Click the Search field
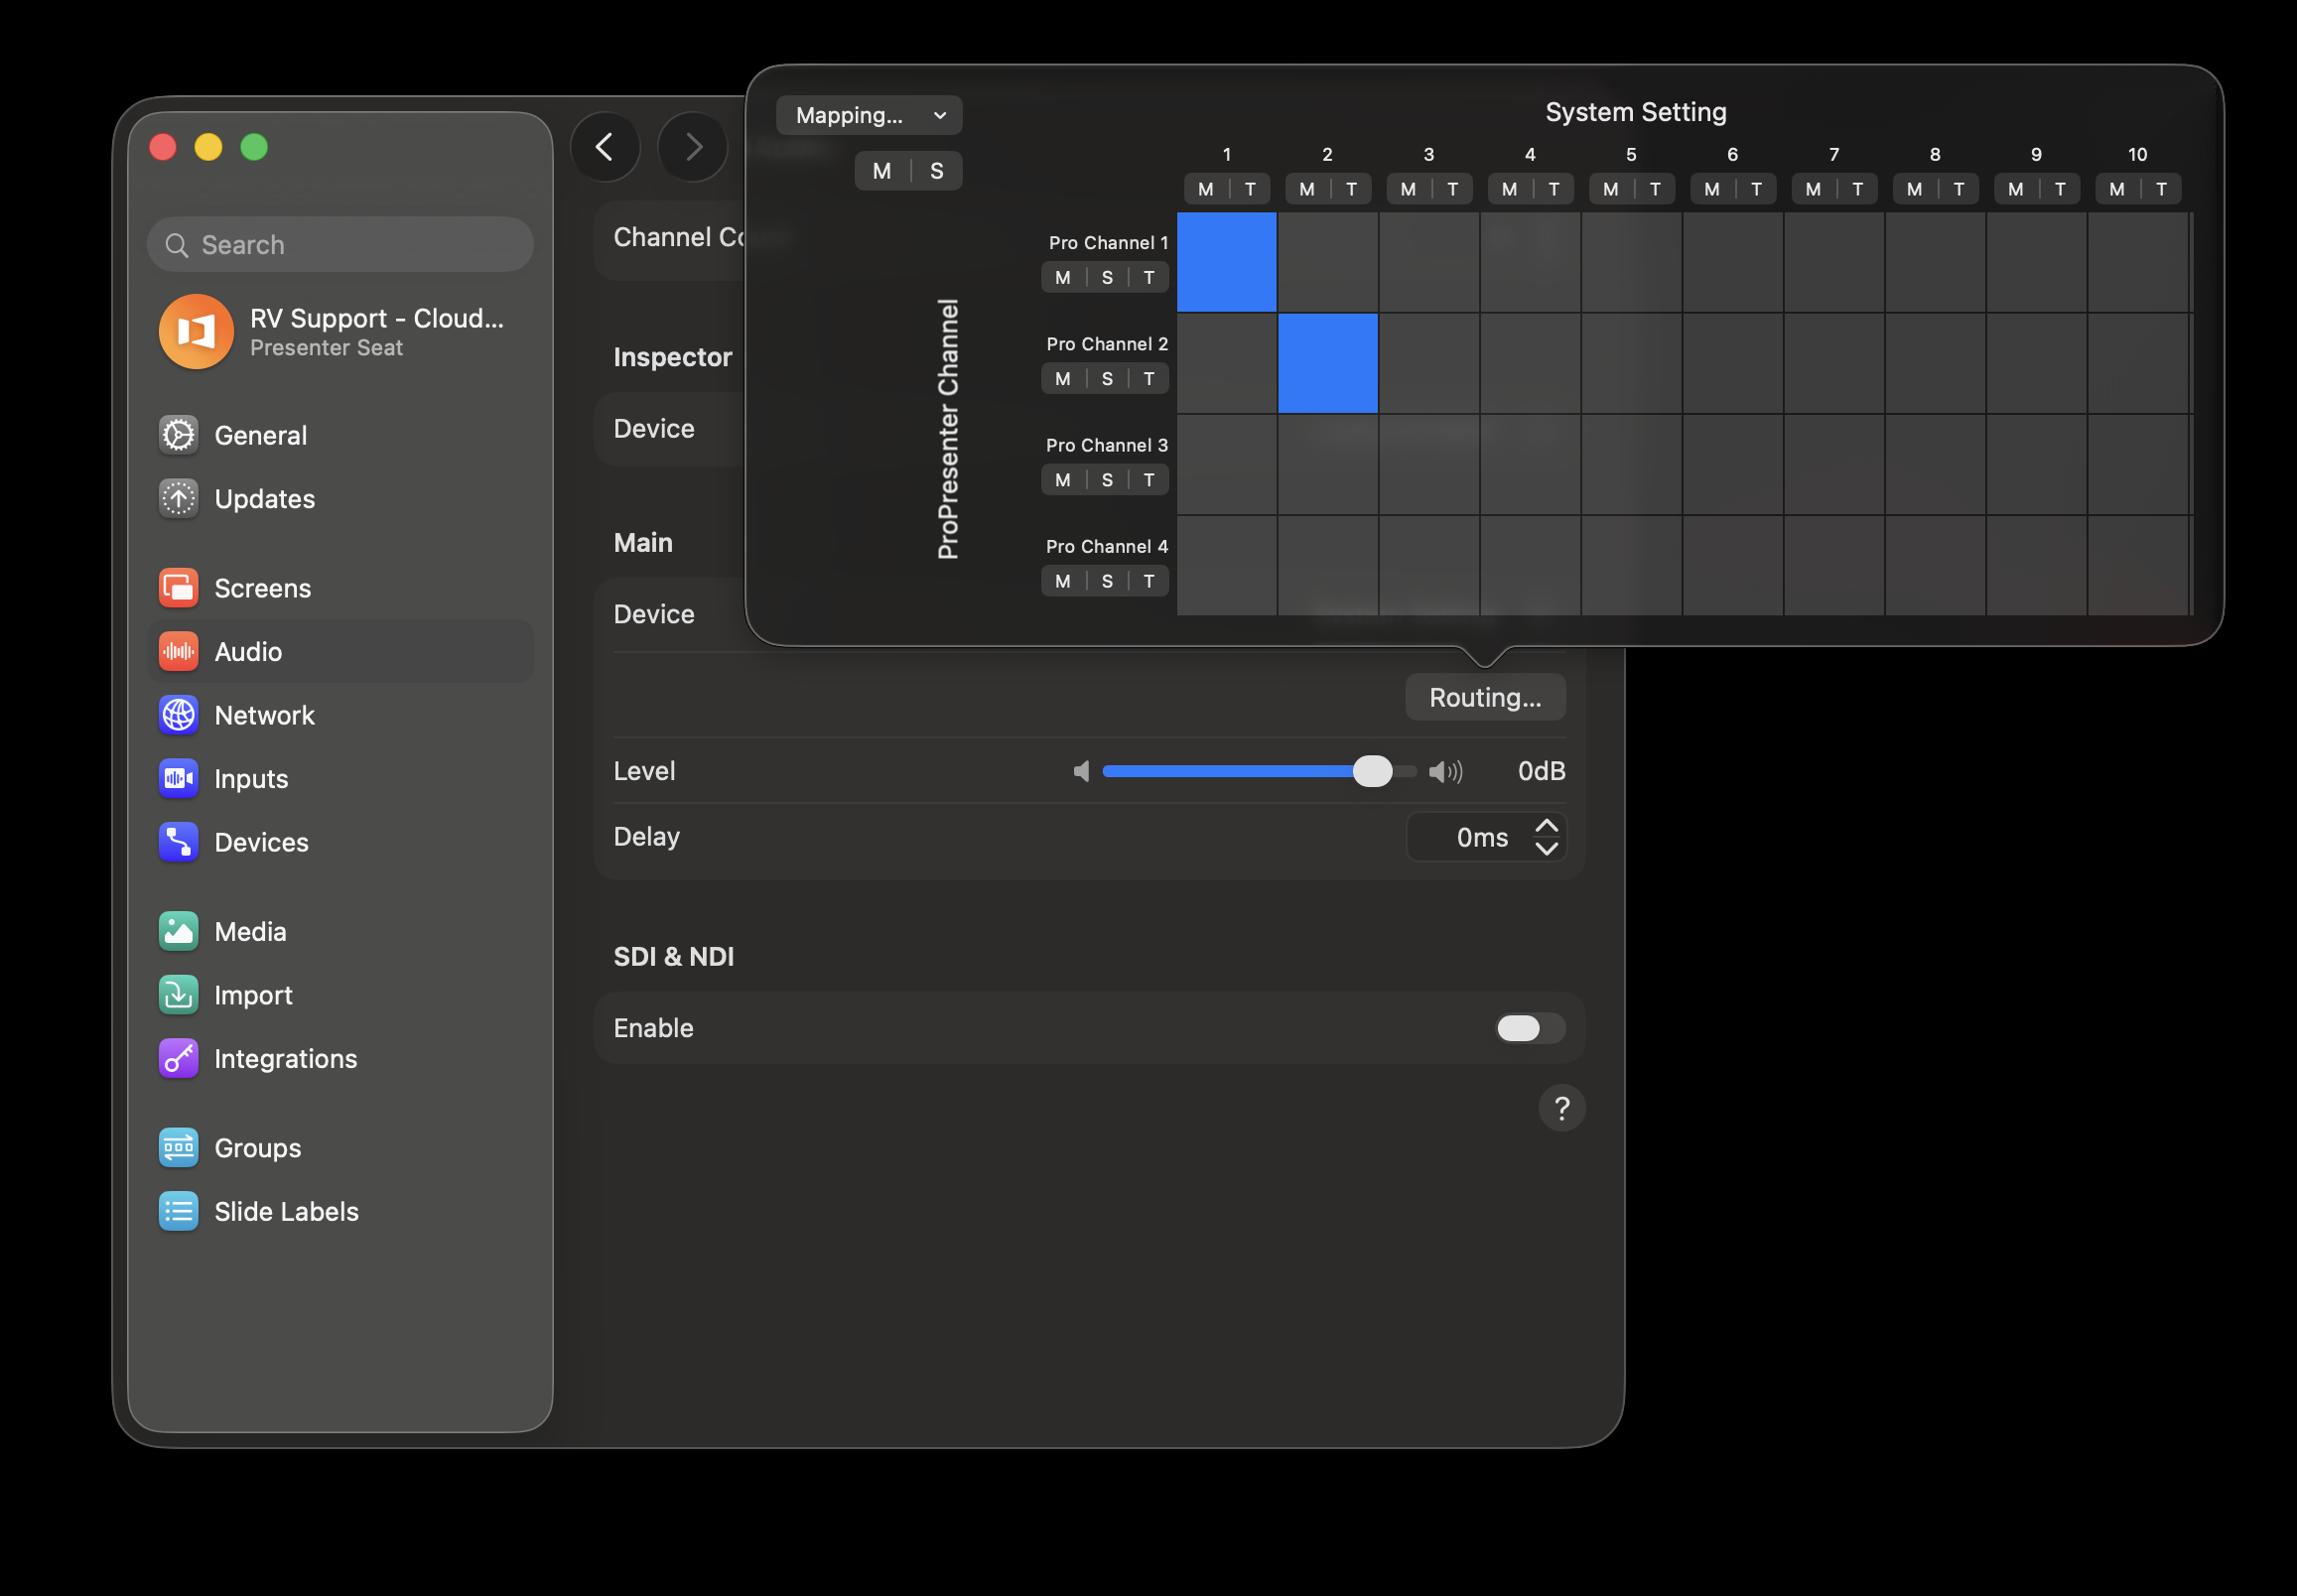 point(340,245)
